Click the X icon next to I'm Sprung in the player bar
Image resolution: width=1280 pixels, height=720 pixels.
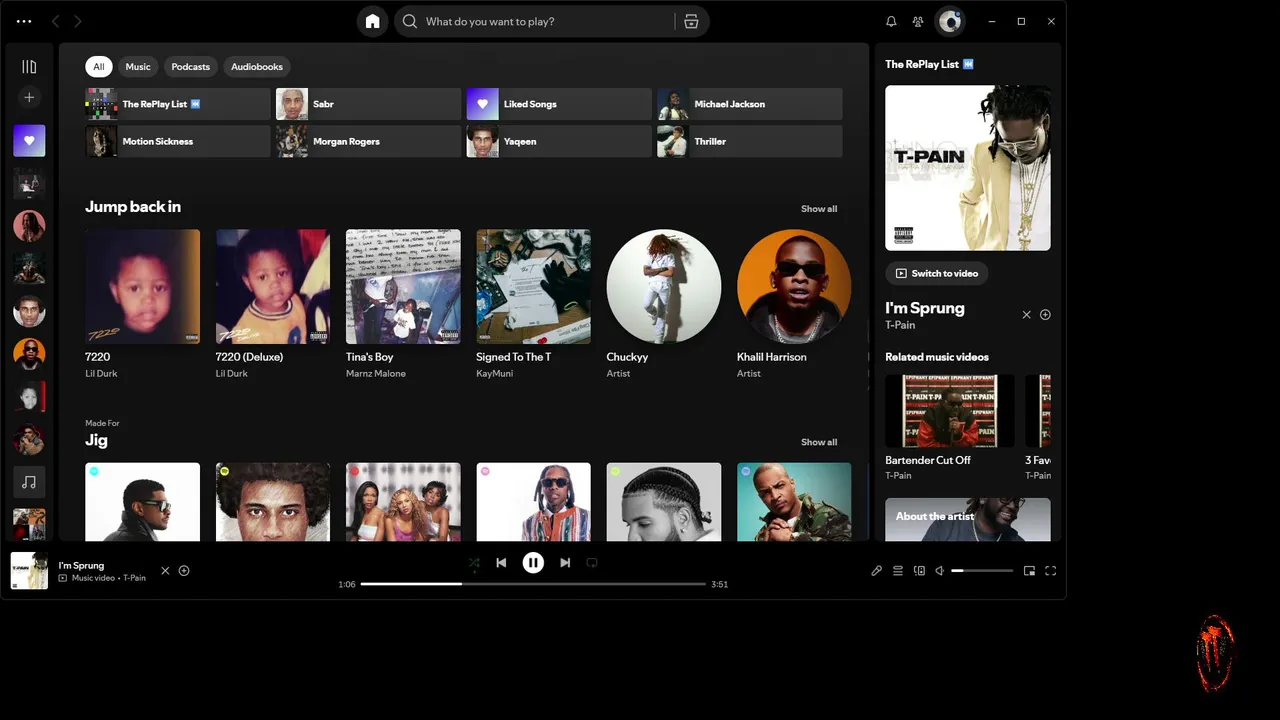point(165,571)
